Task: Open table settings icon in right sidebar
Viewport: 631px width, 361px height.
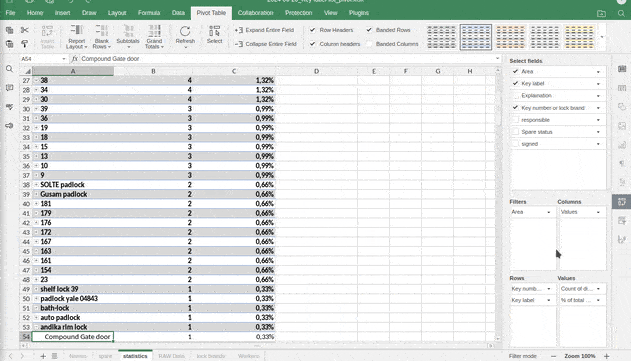Action: click(x=622, y=88)
